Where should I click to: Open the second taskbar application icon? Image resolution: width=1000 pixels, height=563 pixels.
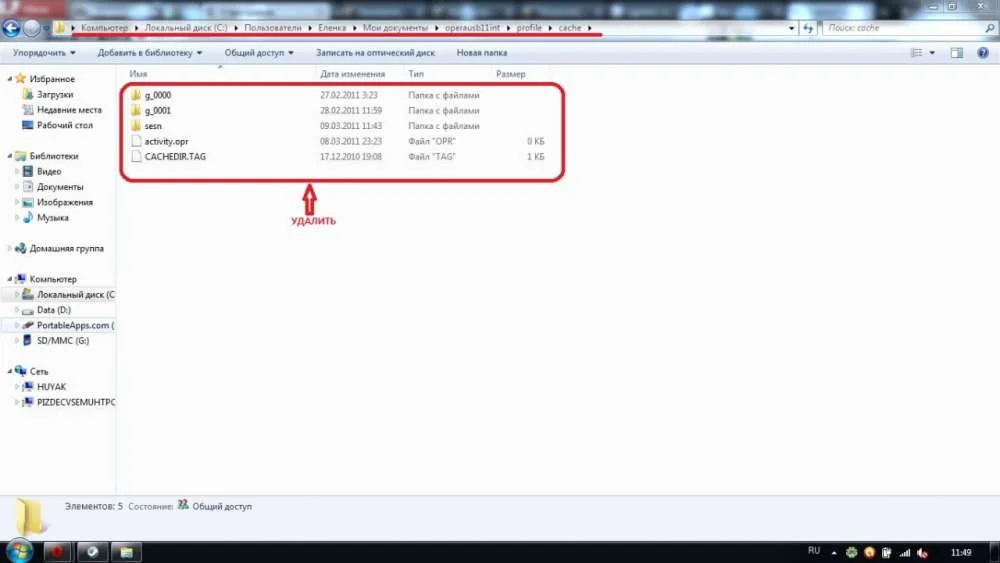click(x=92, y=552)
